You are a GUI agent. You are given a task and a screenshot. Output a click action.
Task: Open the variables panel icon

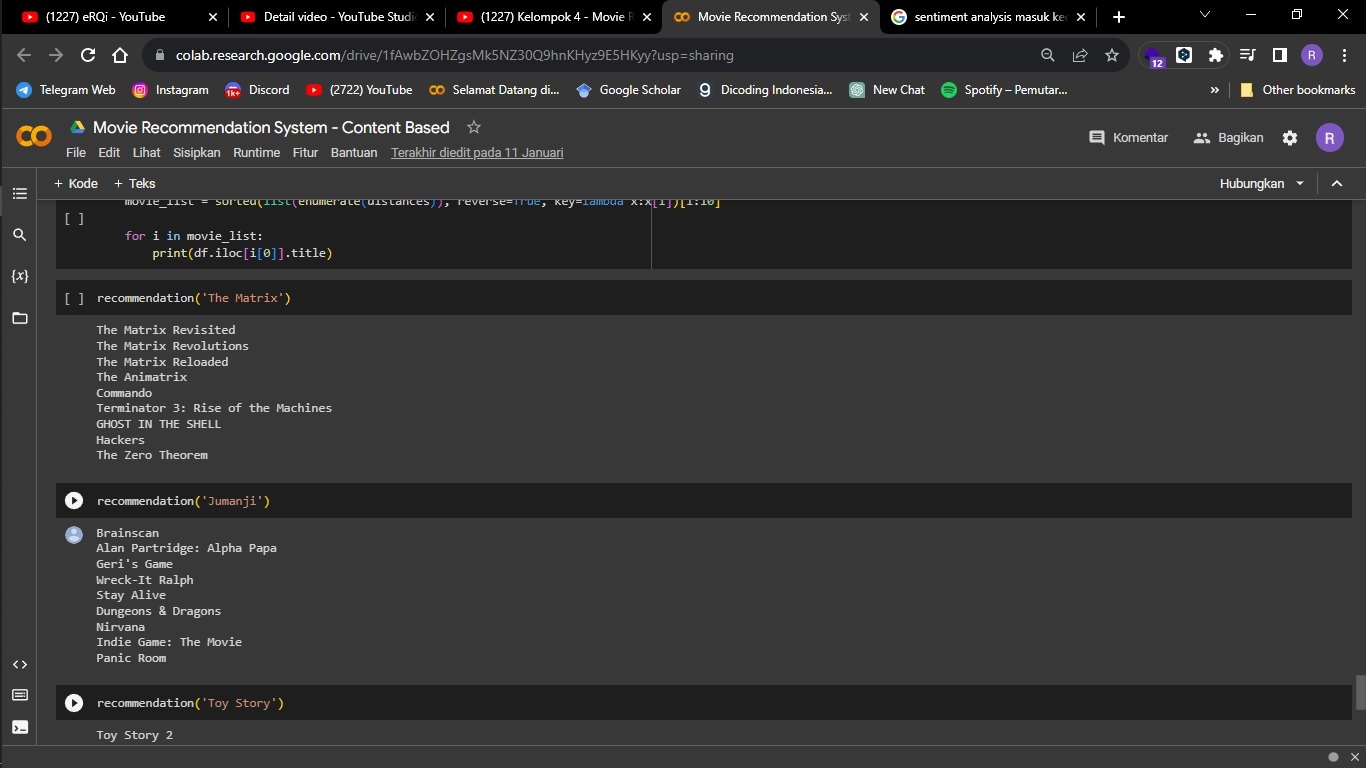(x=20, y=276)
